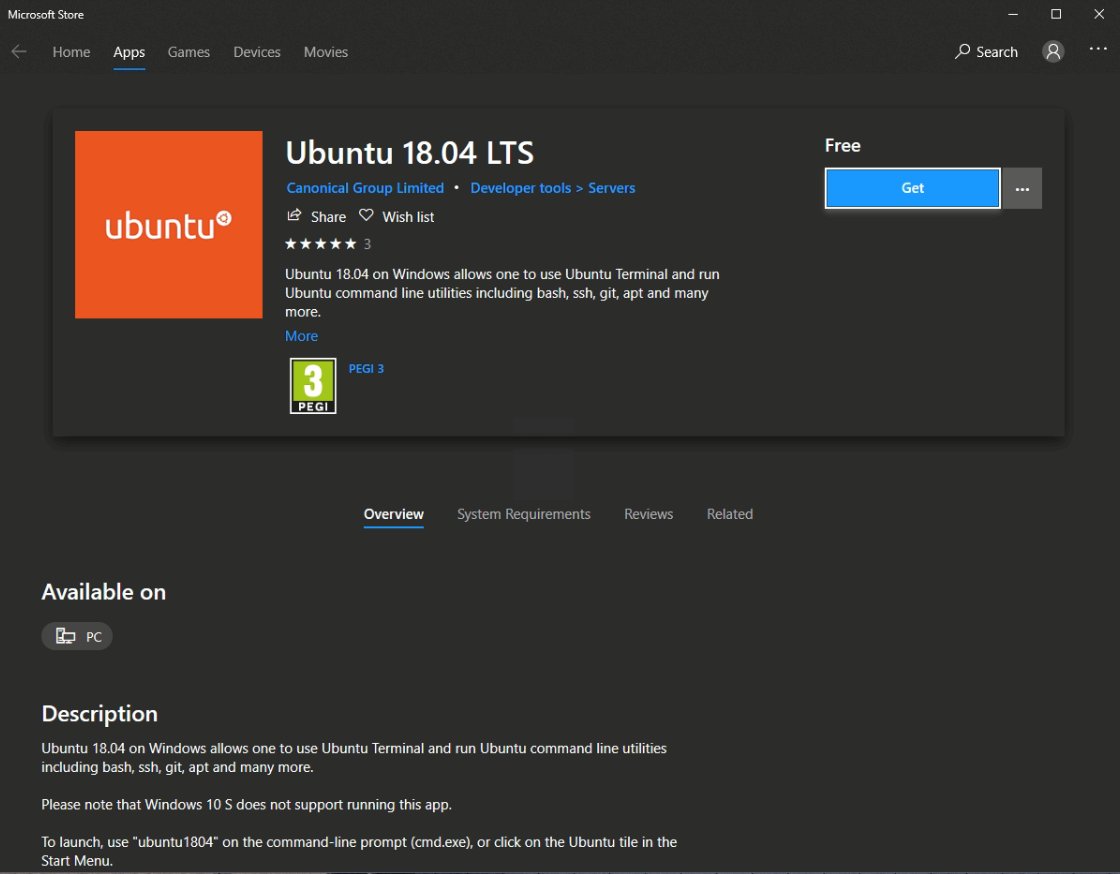
Task: Click the 'To launch, use "ubuntu1804"' paragraph
Action: 359,851
